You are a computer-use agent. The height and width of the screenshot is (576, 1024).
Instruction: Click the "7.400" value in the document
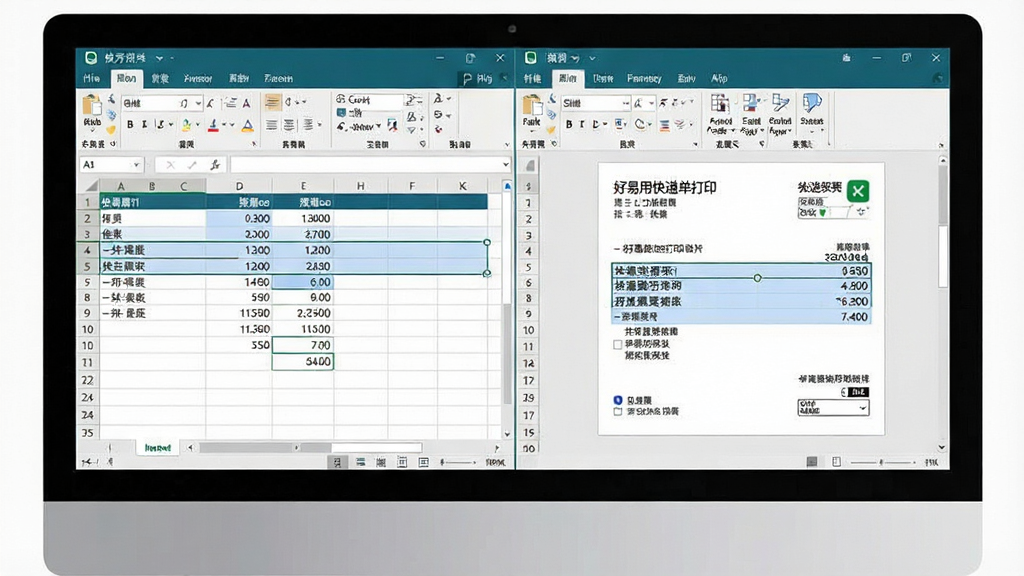[x=854, y=317]
